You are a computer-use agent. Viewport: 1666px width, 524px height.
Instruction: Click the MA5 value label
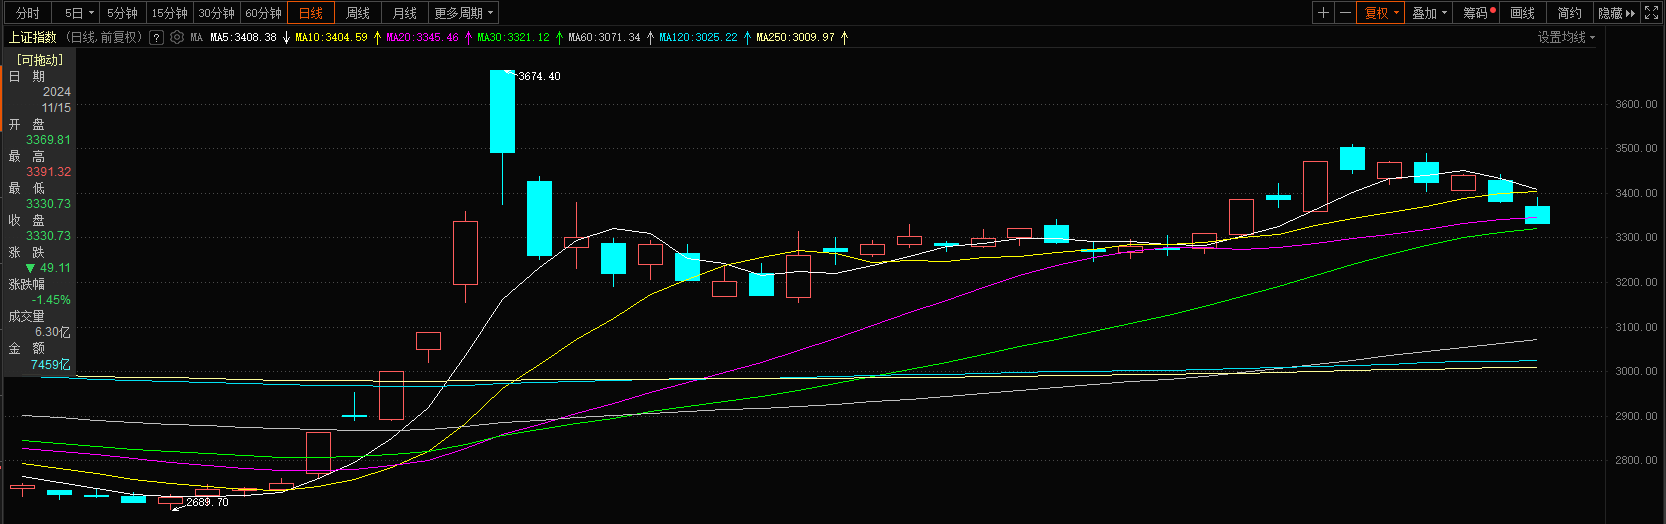243,37
